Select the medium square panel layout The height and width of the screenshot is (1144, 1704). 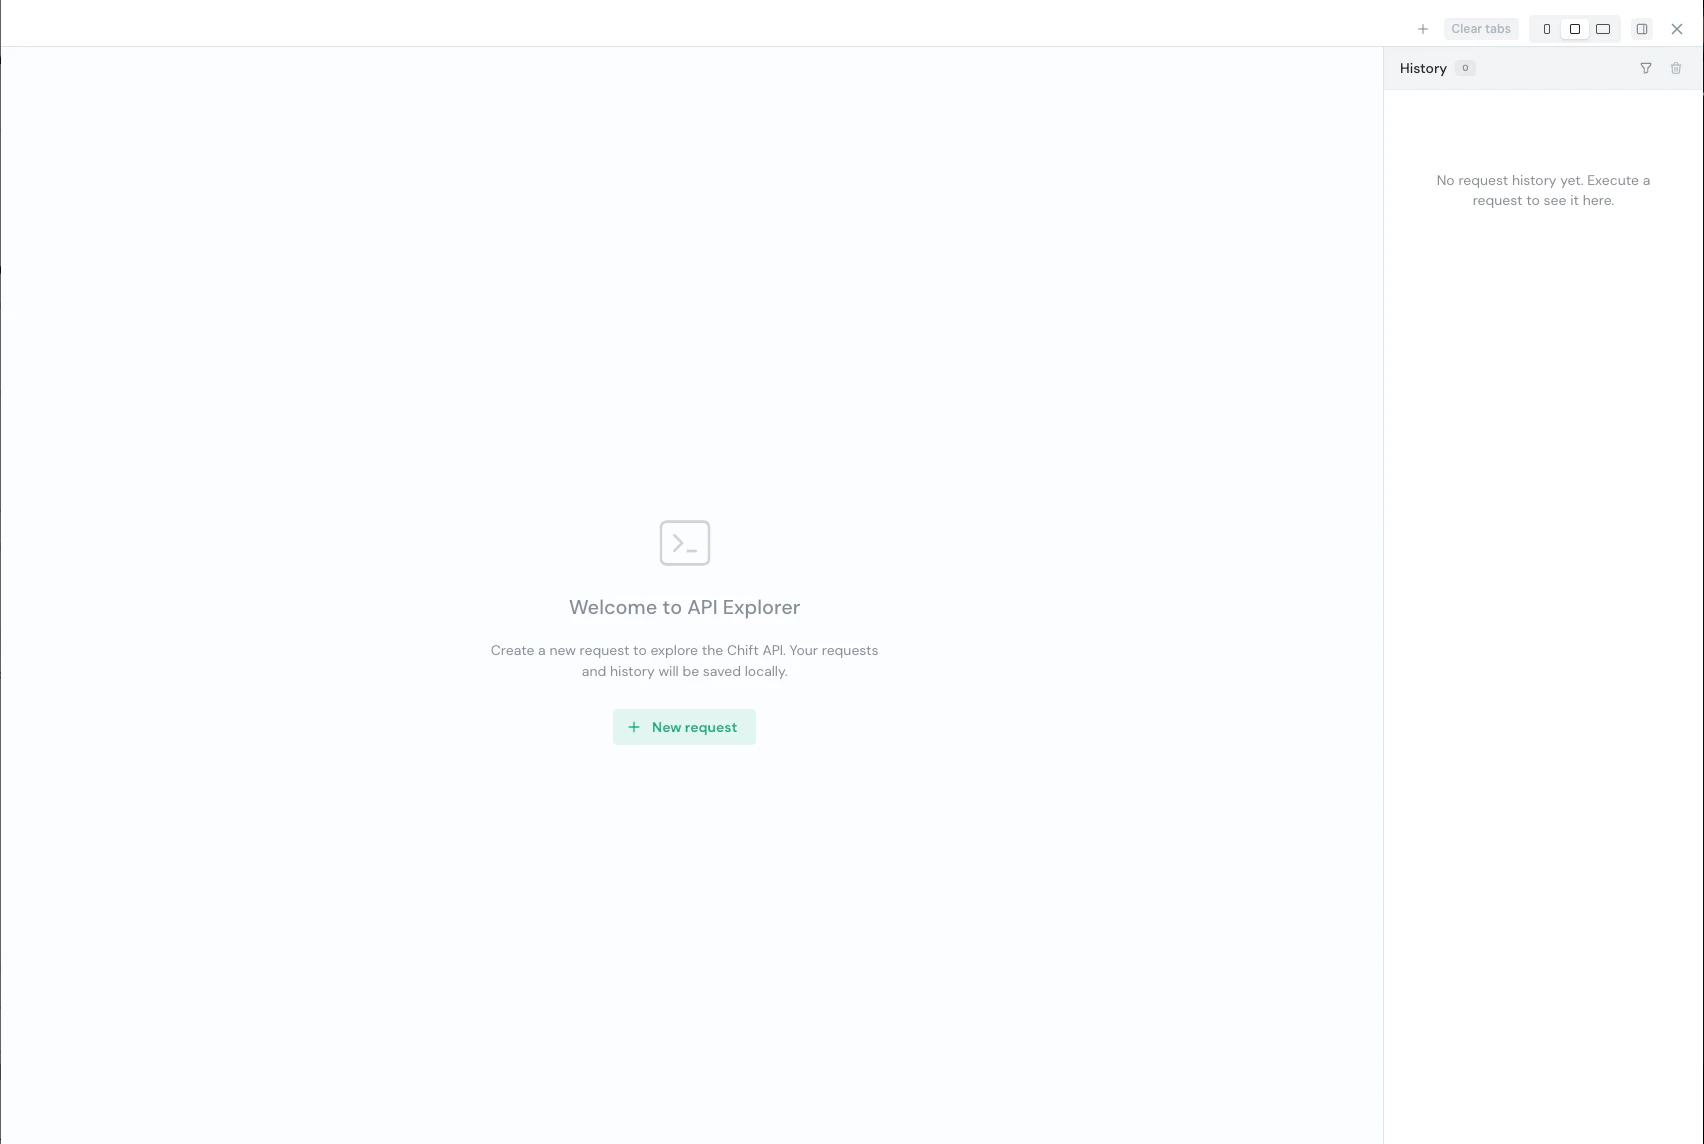click(x=1575, y=29)
